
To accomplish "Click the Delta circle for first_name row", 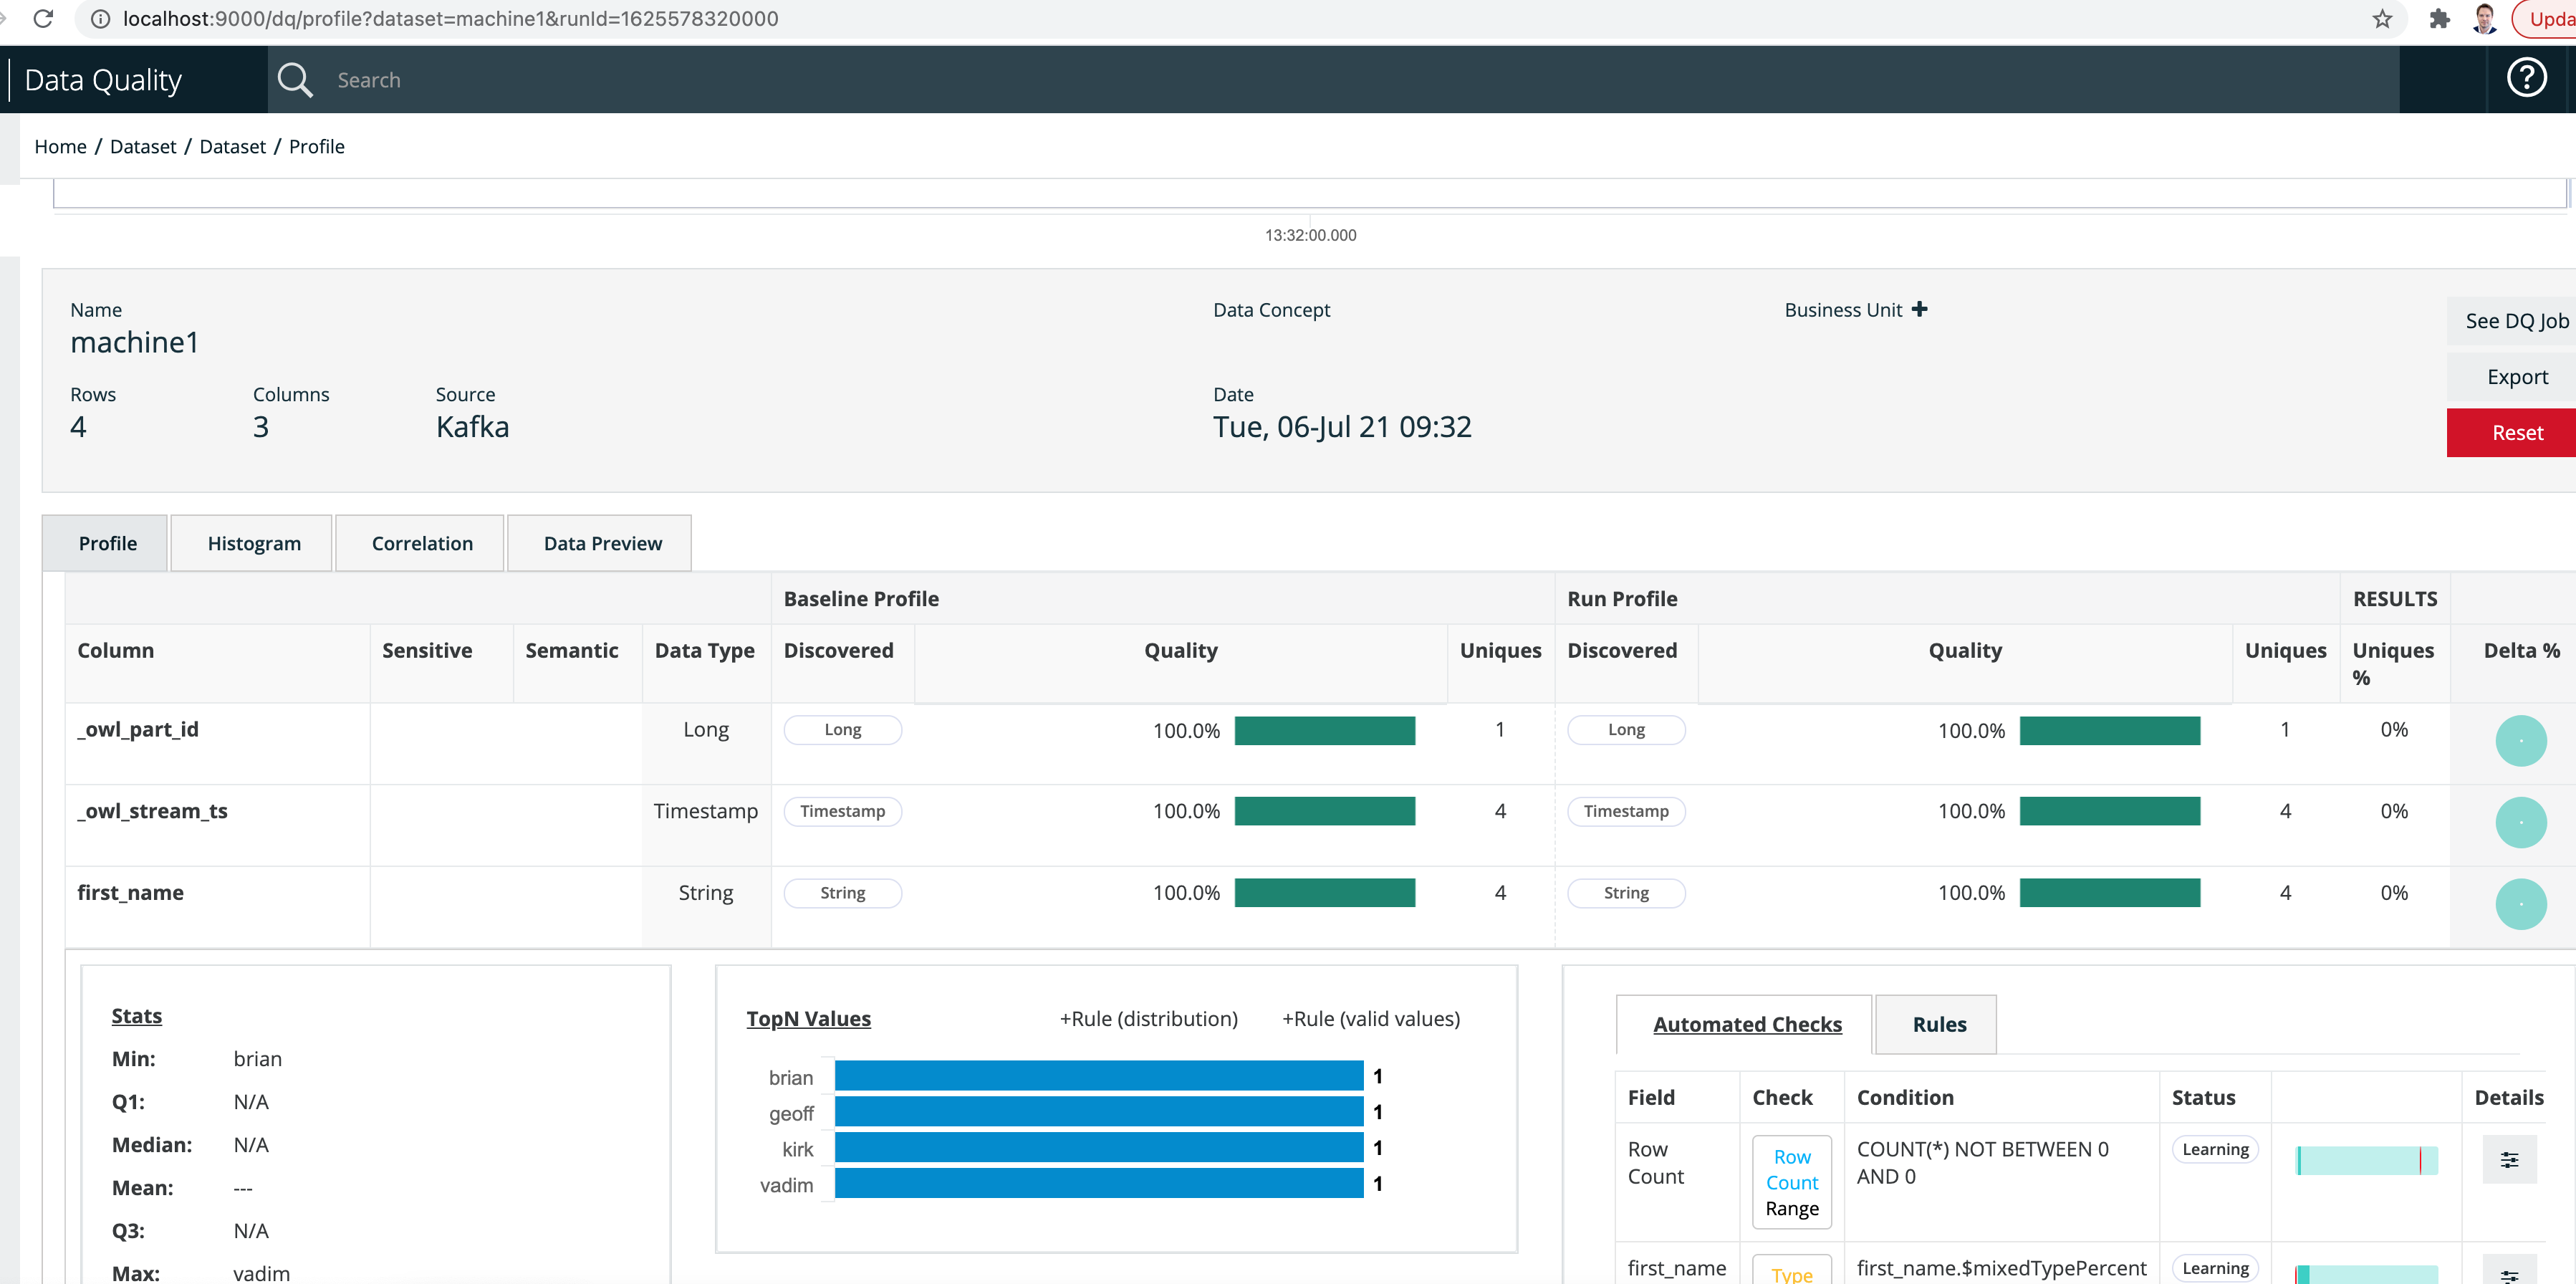I will coord(2520,904).
